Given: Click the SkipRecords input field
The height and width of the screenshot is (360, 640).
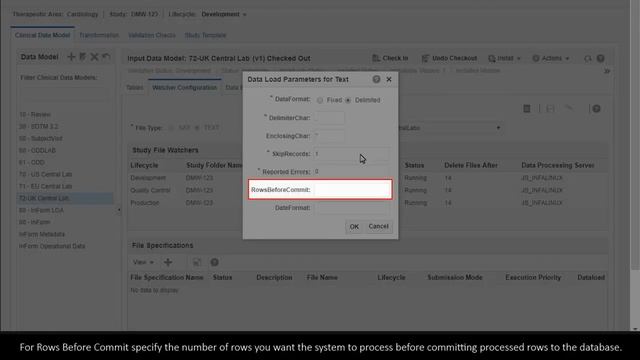Looking at the screenshot, I should pos(351,154).
